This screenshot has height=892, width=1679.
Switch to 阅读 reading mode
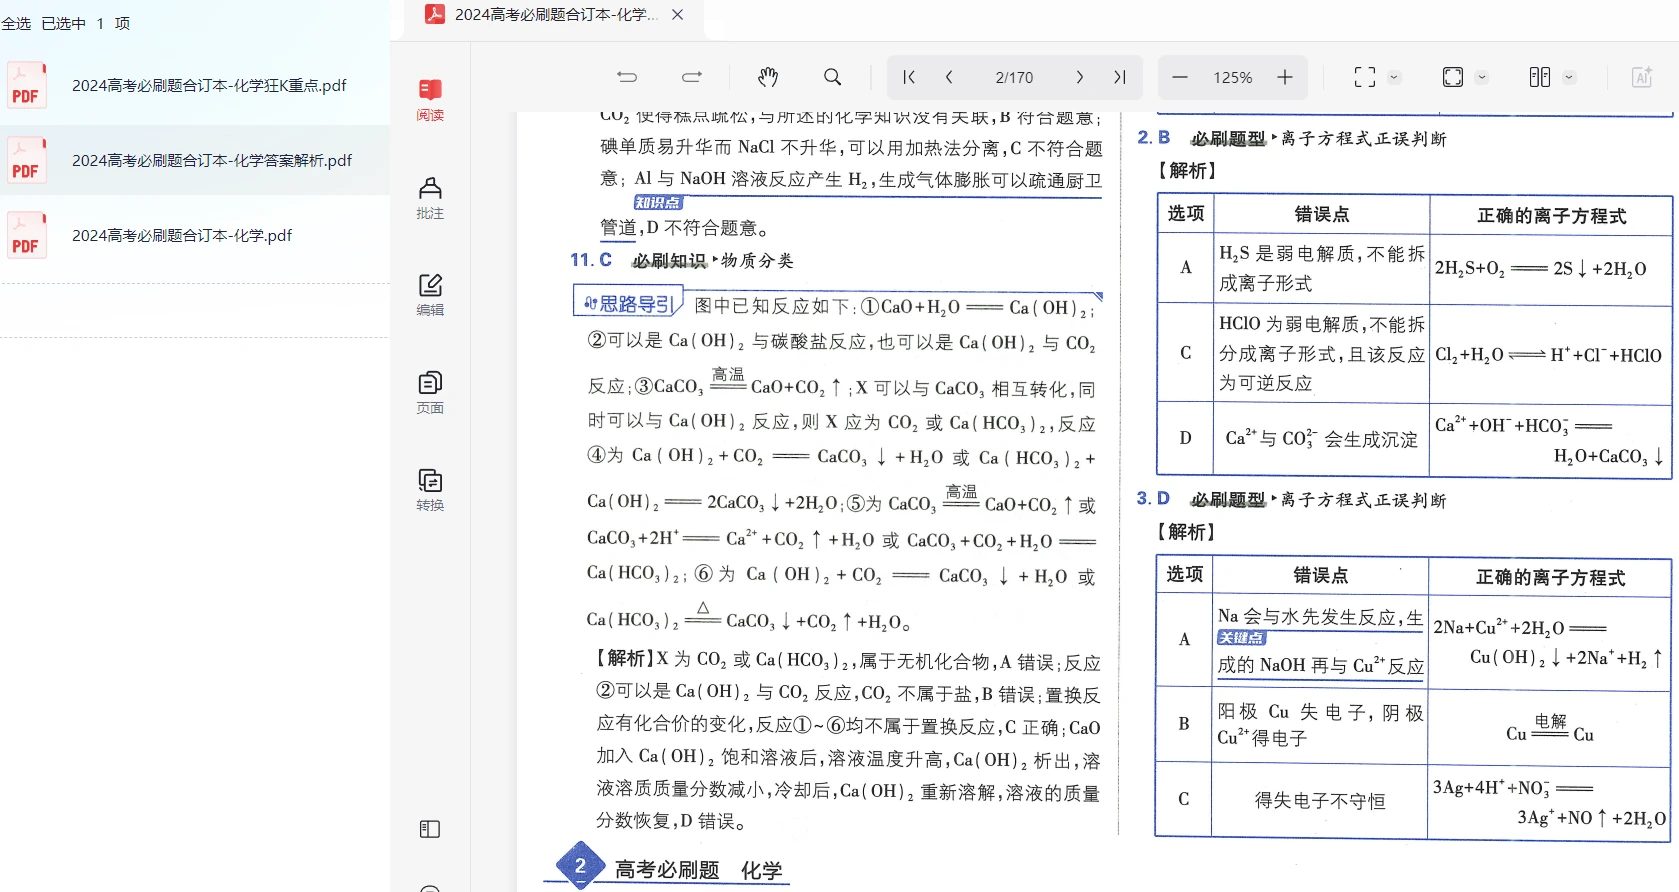[430, 99]
